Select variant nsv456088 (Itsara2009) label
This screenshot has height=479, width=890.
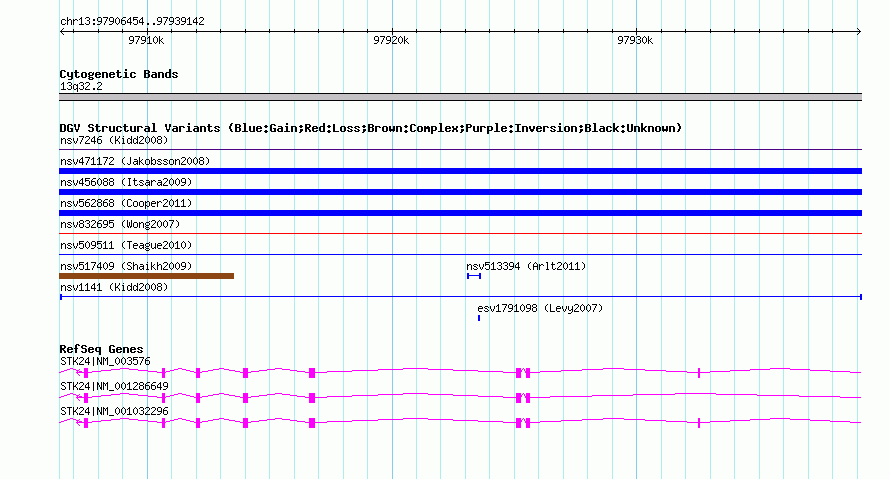pos(126,182)
